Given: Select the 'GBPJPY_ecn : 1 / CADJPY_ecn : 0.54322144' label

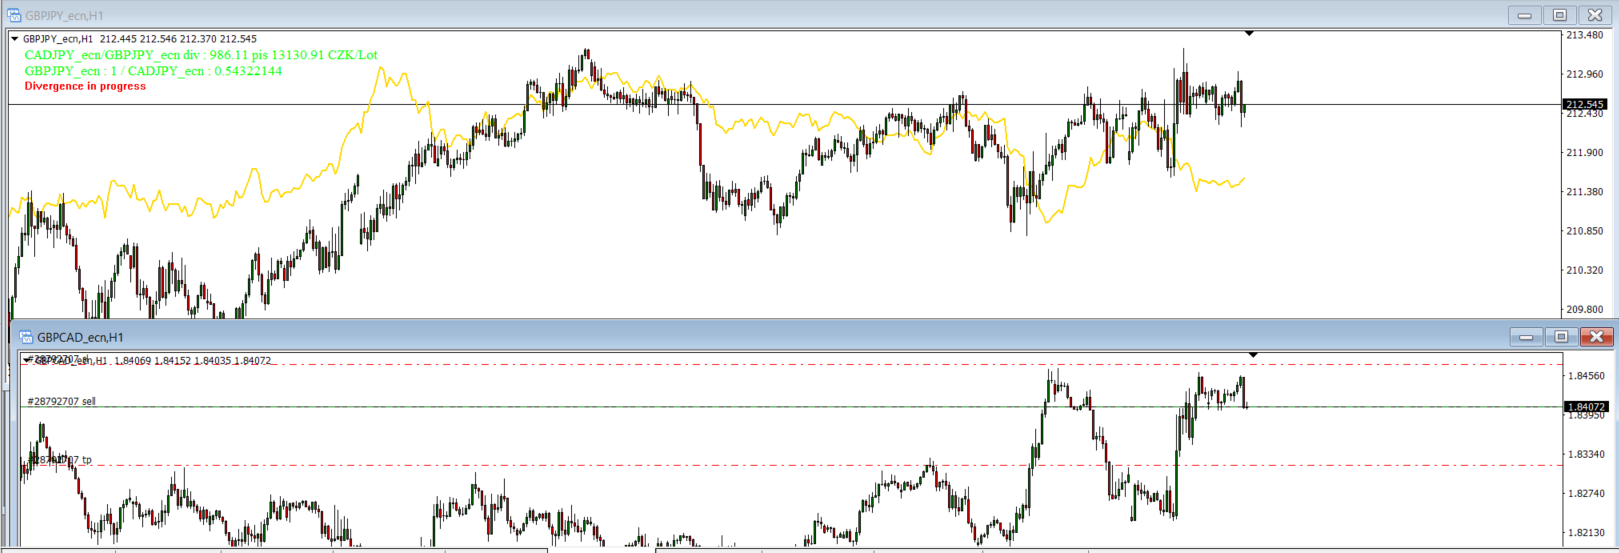Looking at the screenshot, I should pos(153,71).
